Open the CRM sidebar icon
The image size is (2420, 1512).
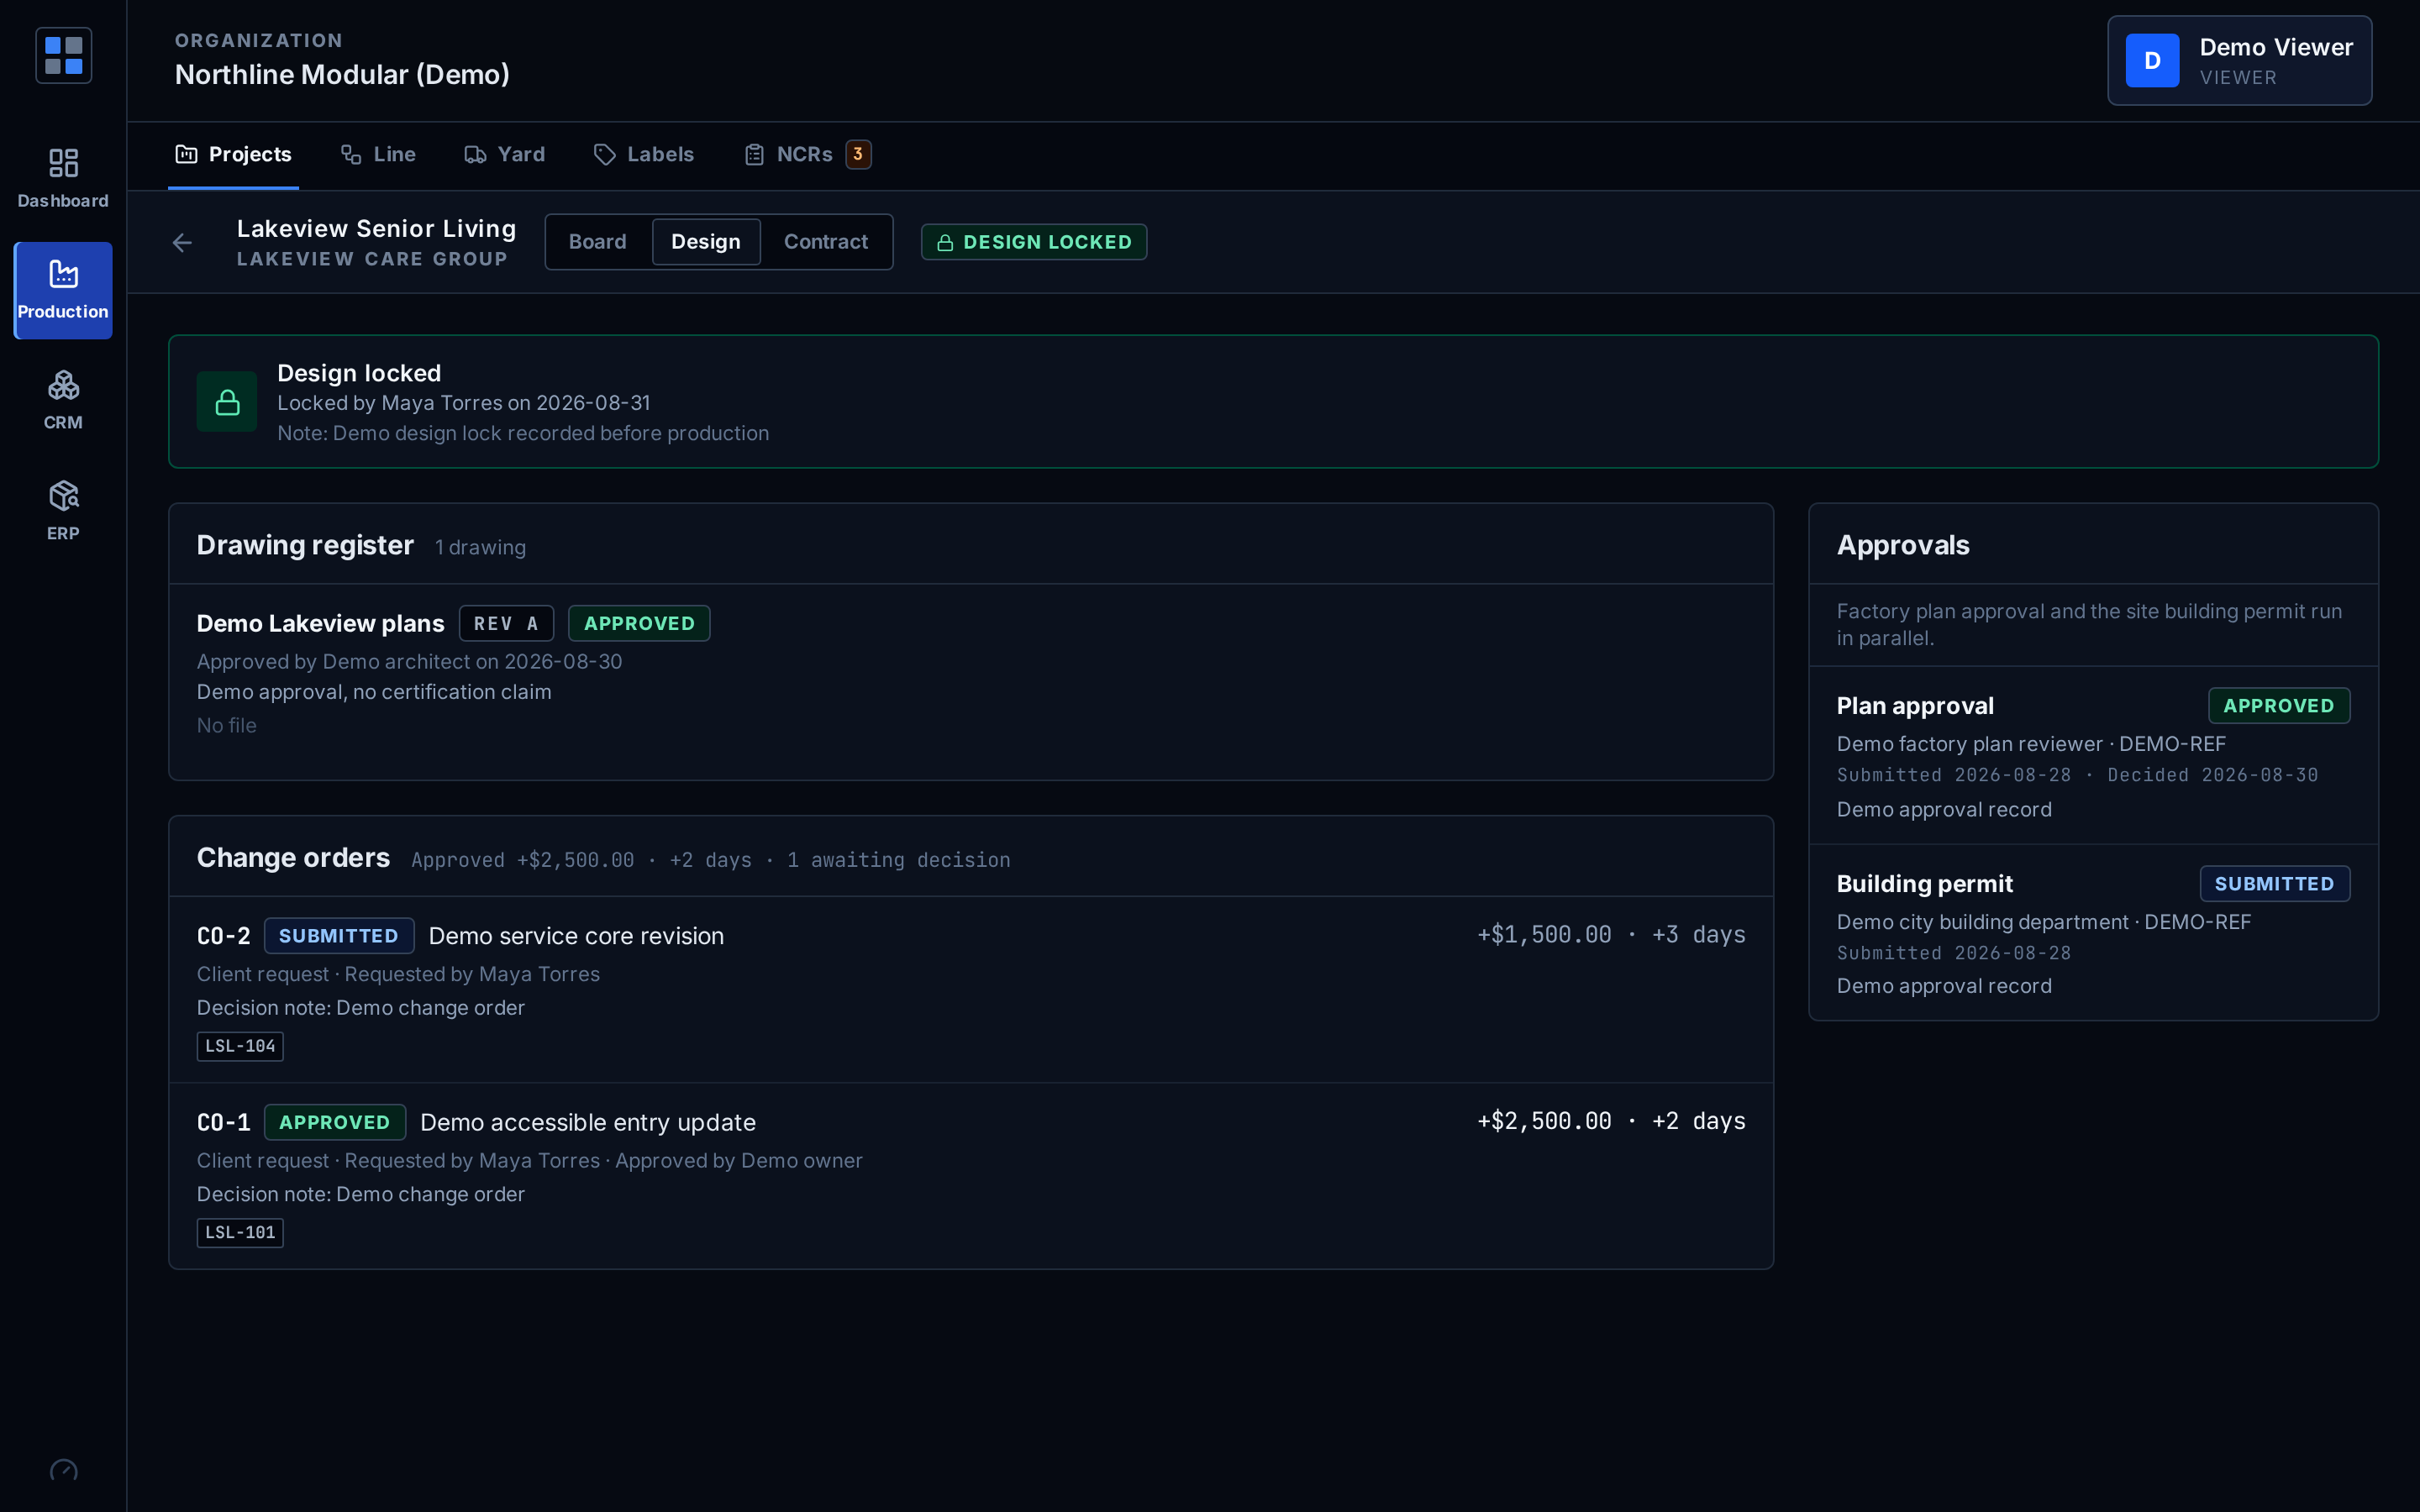click(x=63, y=400)
